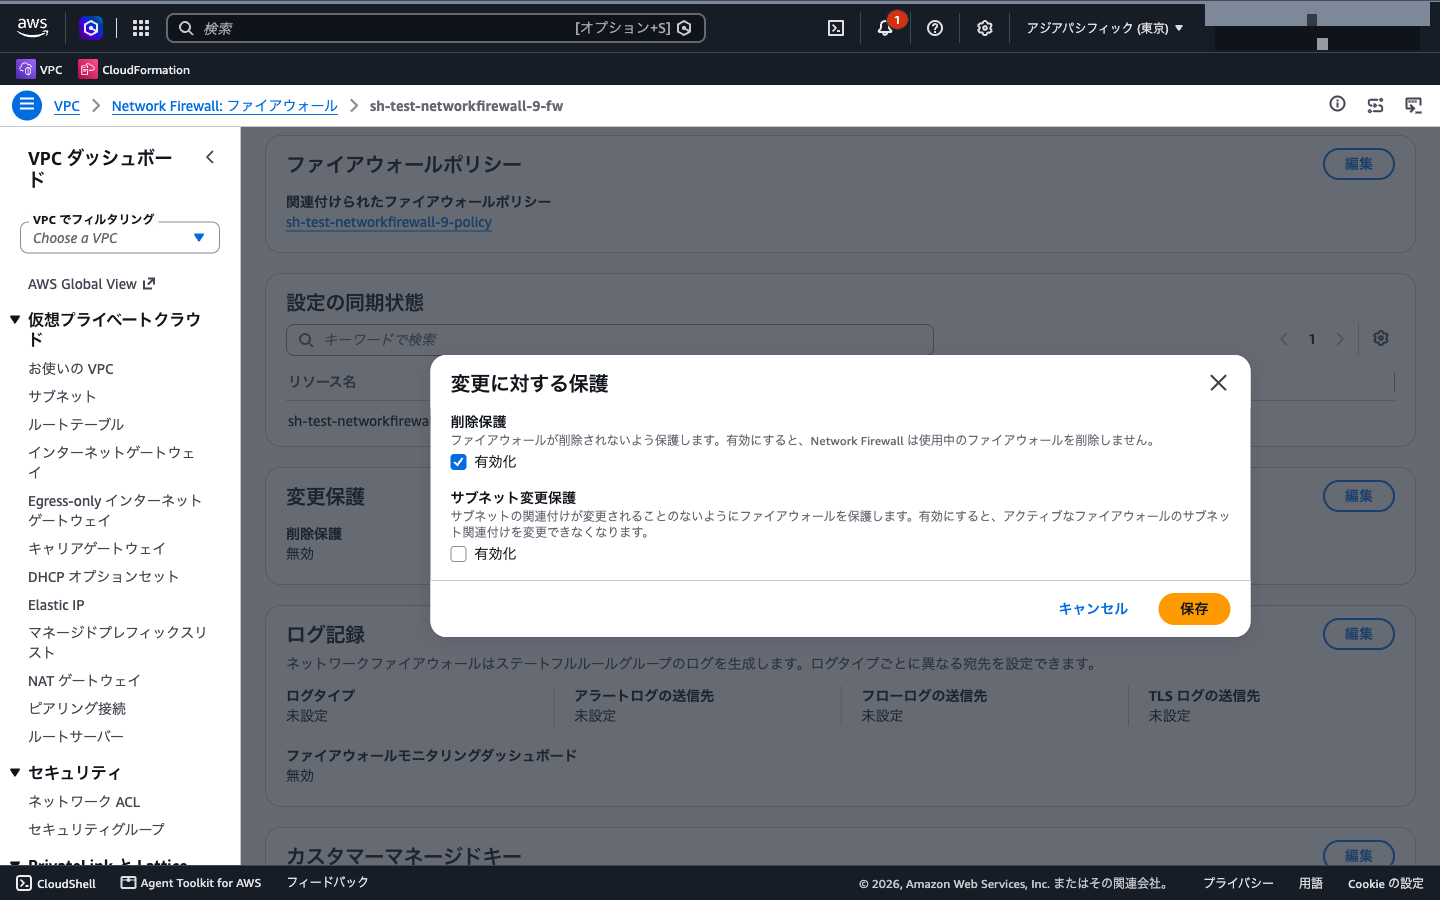Collapse the VPC ダッシュボード side panel
The width and height of the screenshot is (1440, 900).
click(x=210, y=157)
